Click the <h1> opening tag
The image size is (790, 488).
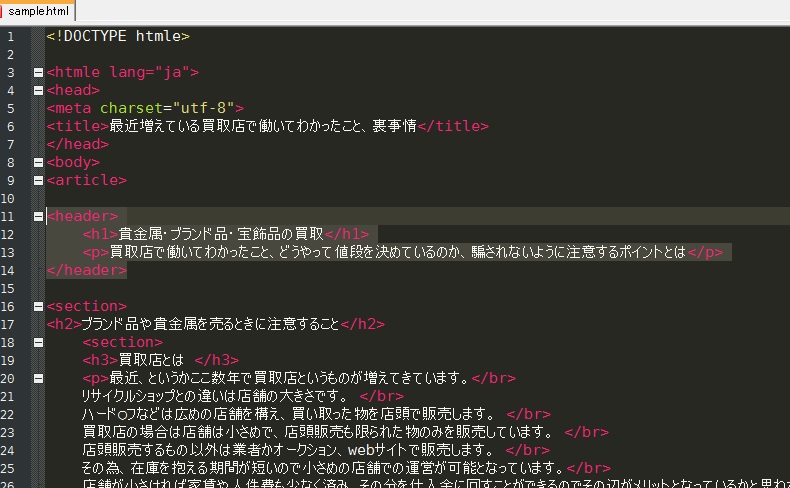coord(100,234)
